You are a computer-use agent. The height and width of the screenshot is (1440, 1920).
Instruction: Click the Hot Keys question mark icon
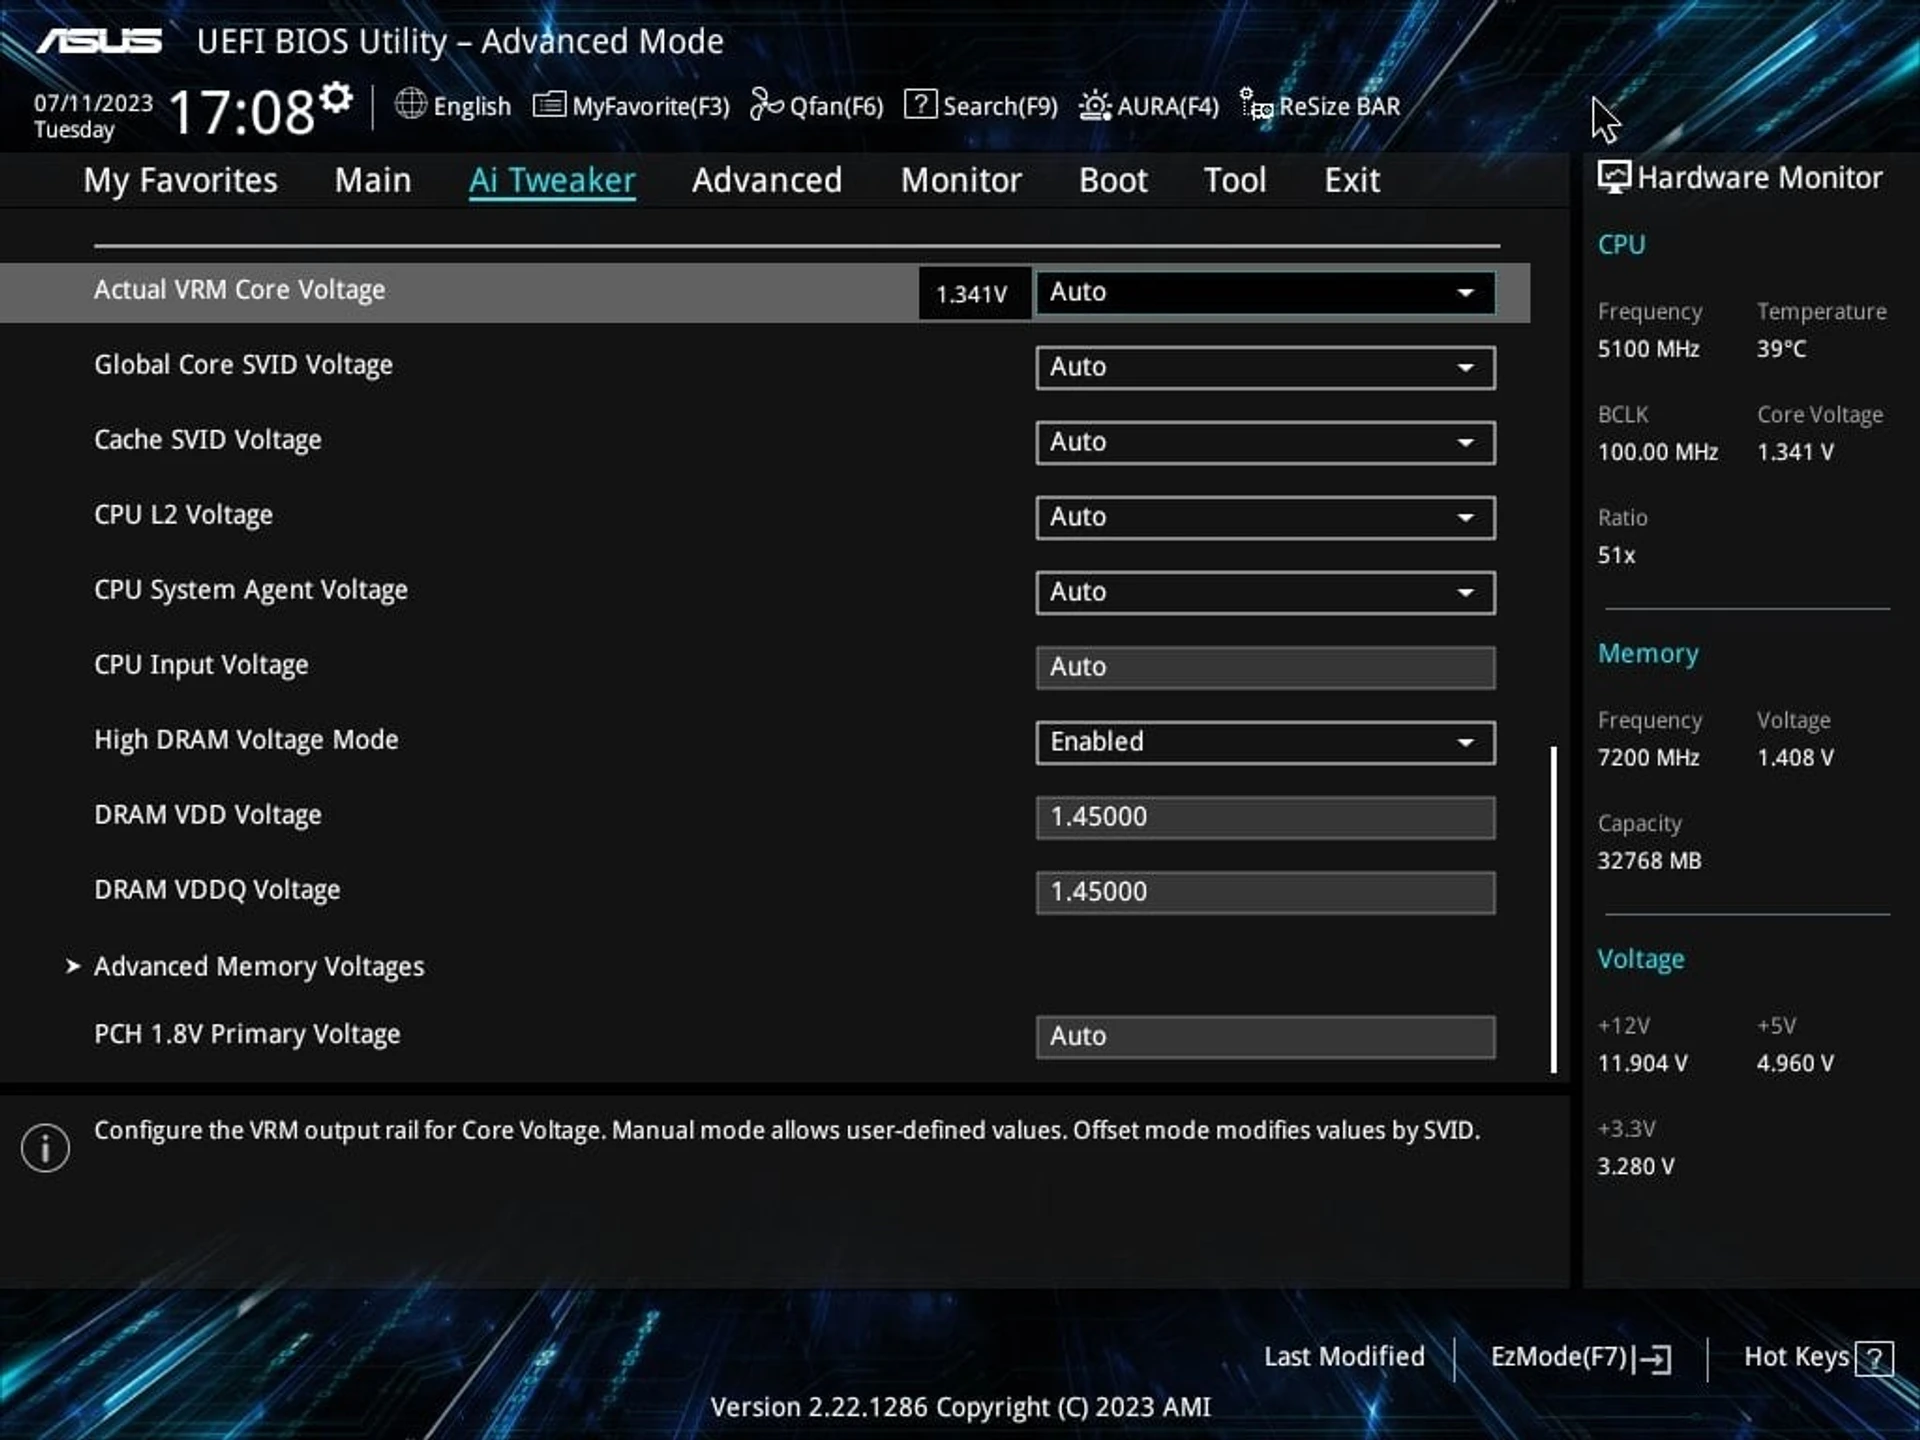coord(1874,1359)
